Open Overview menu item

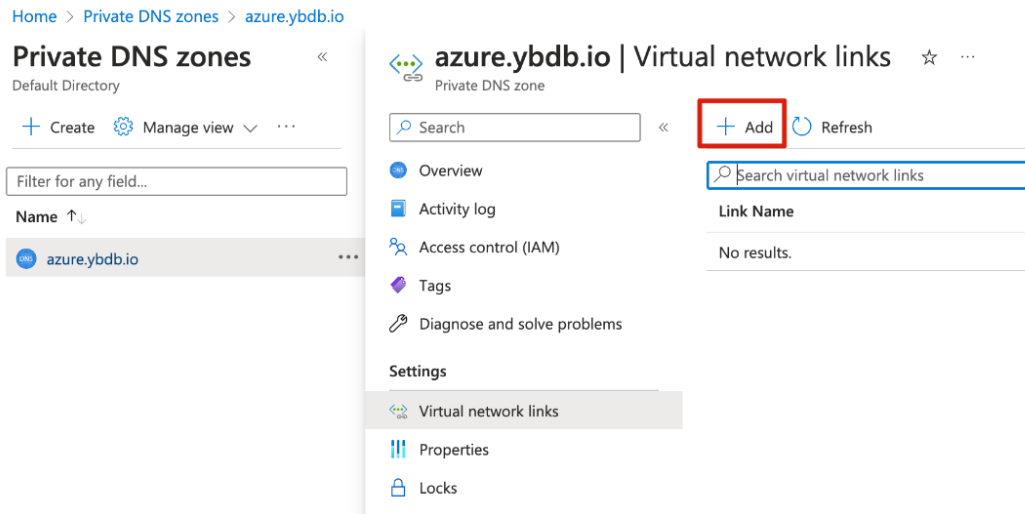coord(450,171)
